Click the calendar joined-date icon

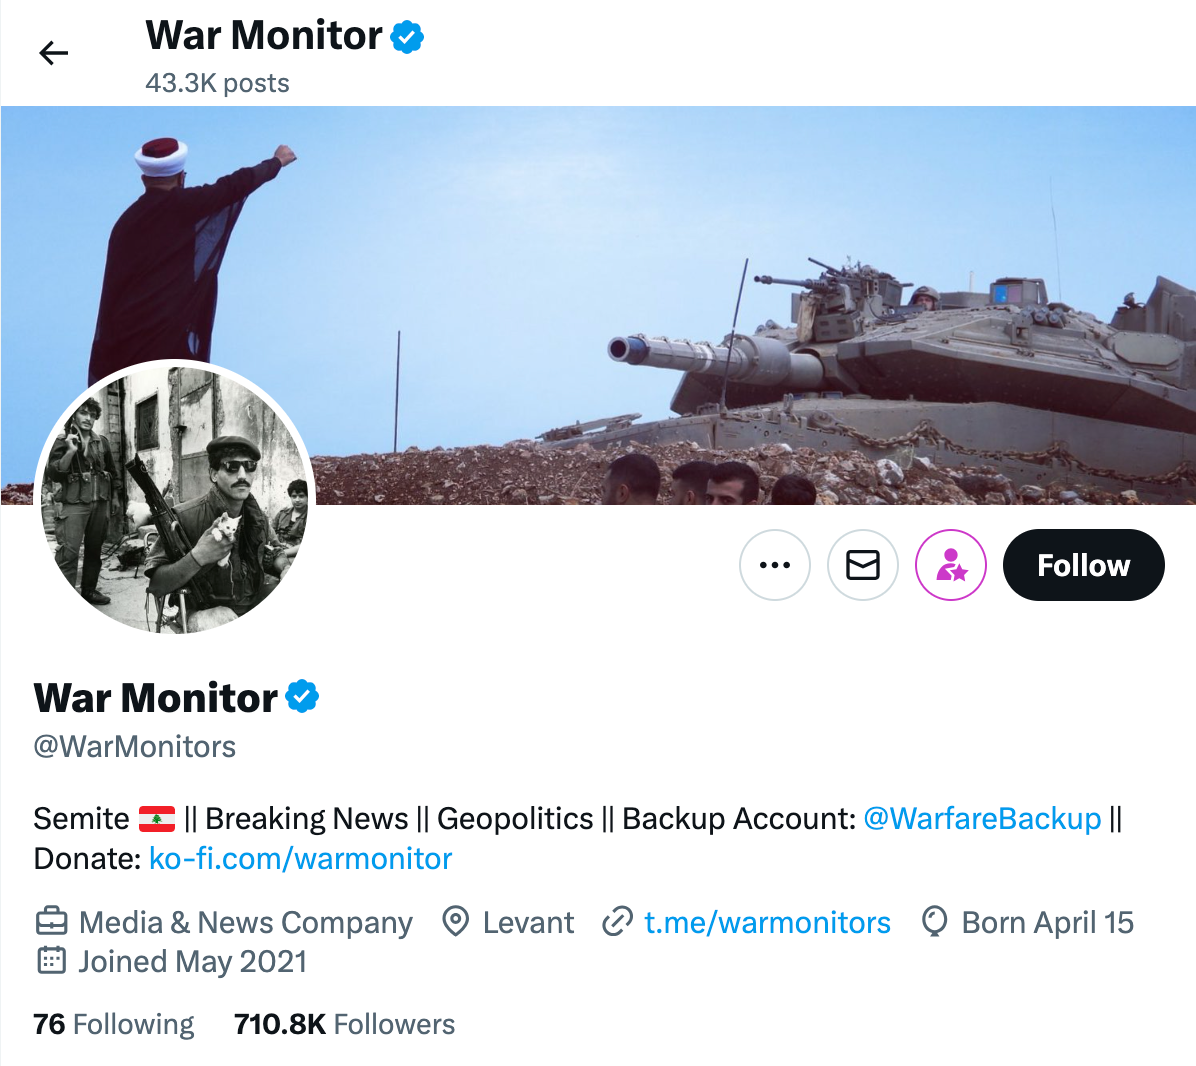pos(51,961)
